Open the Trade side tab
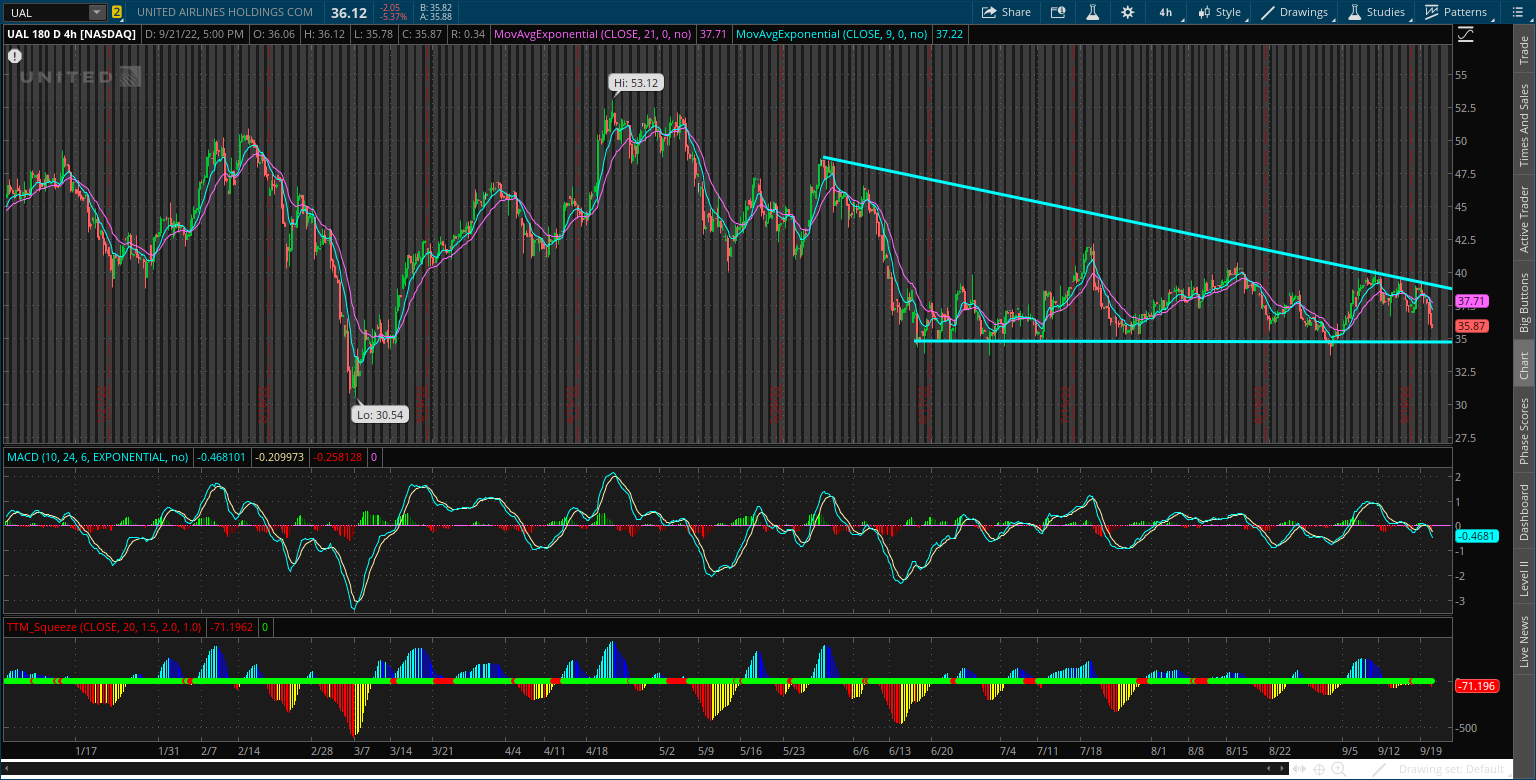The image size is (1536, 780). click(x=1524, y=51)
